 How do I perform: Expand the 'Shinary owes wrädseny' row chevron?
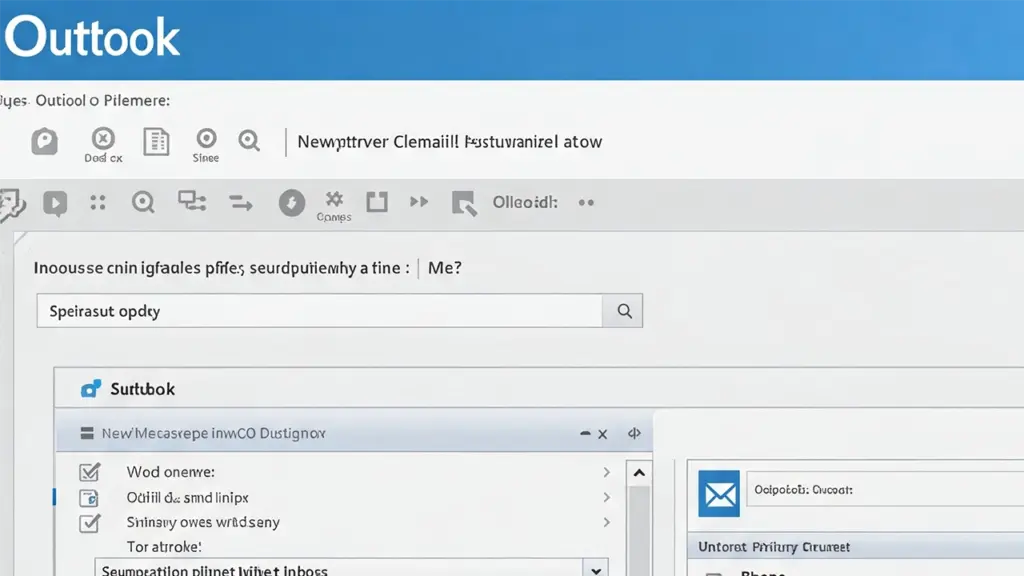click(x=606, y=522)
